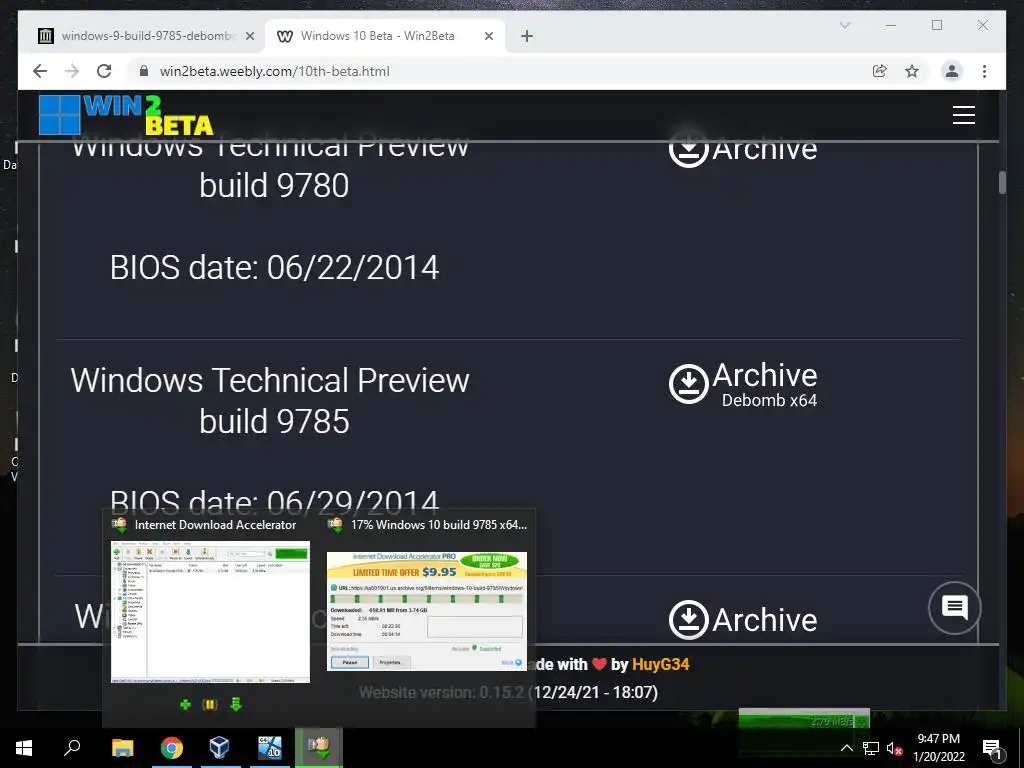Click the page vertical scrollbar thumb

click(x=1002, y=182)
